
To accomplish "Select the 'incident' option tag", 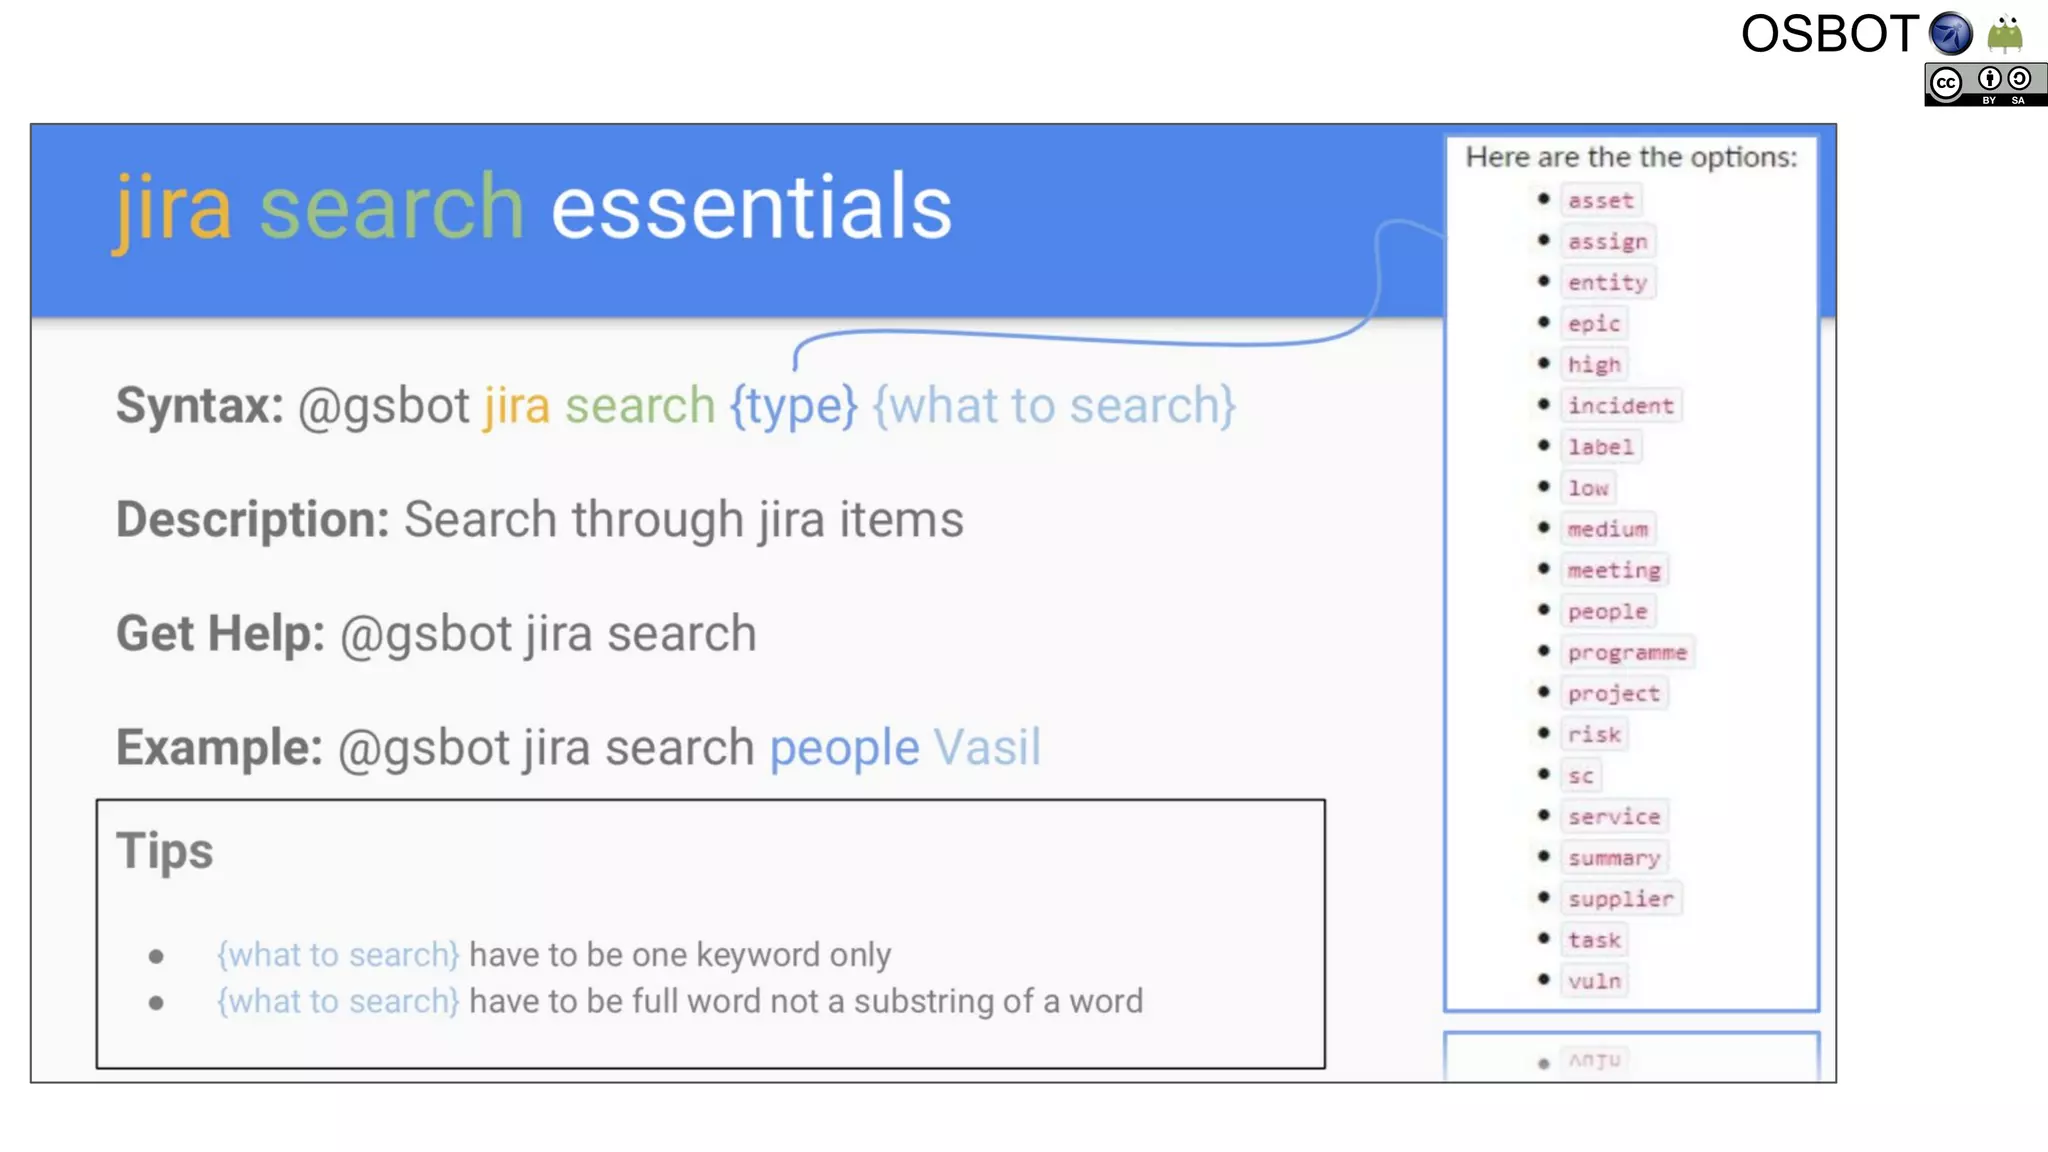I will (1620, 406).
